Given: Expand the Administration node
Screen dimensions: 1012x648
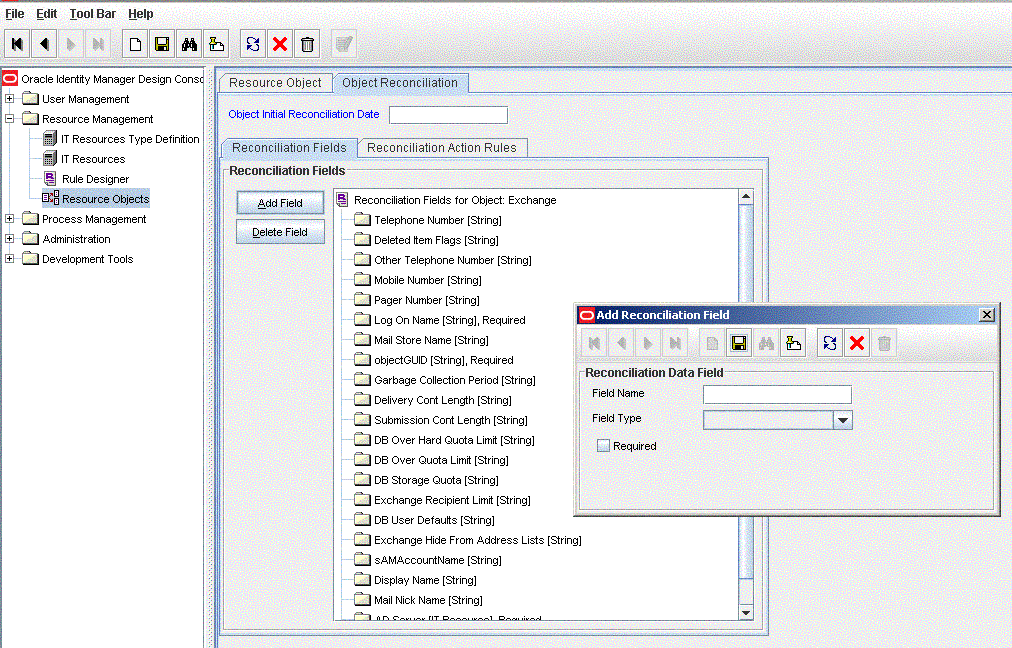Looking at the screenshot, I should tap(9, 239).
